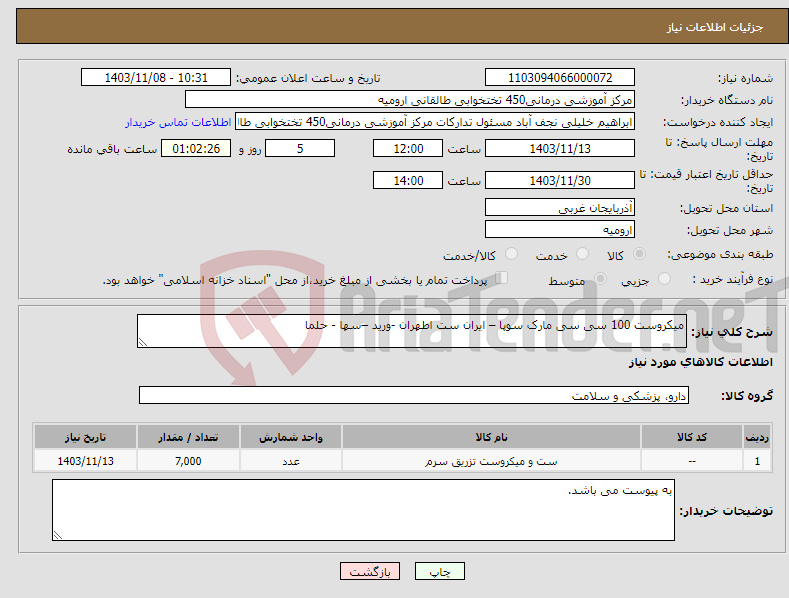Viewport: 789px width, 598px height.
Task: Click the delivery province field آذربایجان غربی
Action: pyautogui.click(x=560, y=207)
